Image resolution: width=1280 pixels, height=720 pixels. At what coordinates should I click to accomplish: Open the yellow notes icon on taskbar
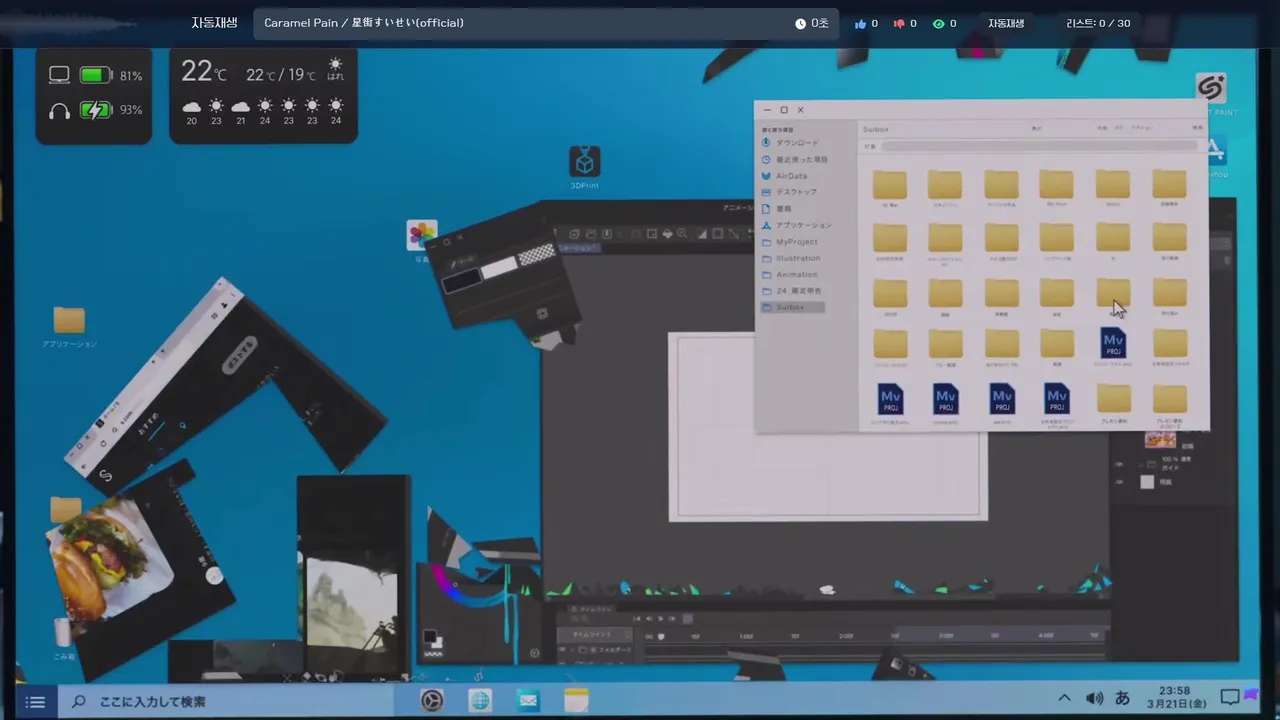click(576, 701)
